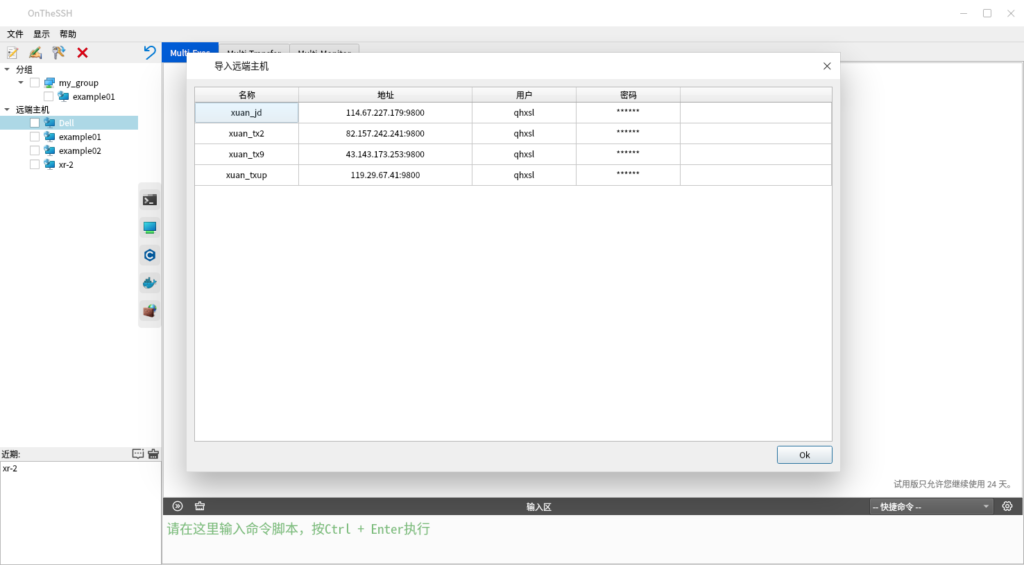Click the command script input area
The image size is (1024, 565).
click(x=590, y=538)
